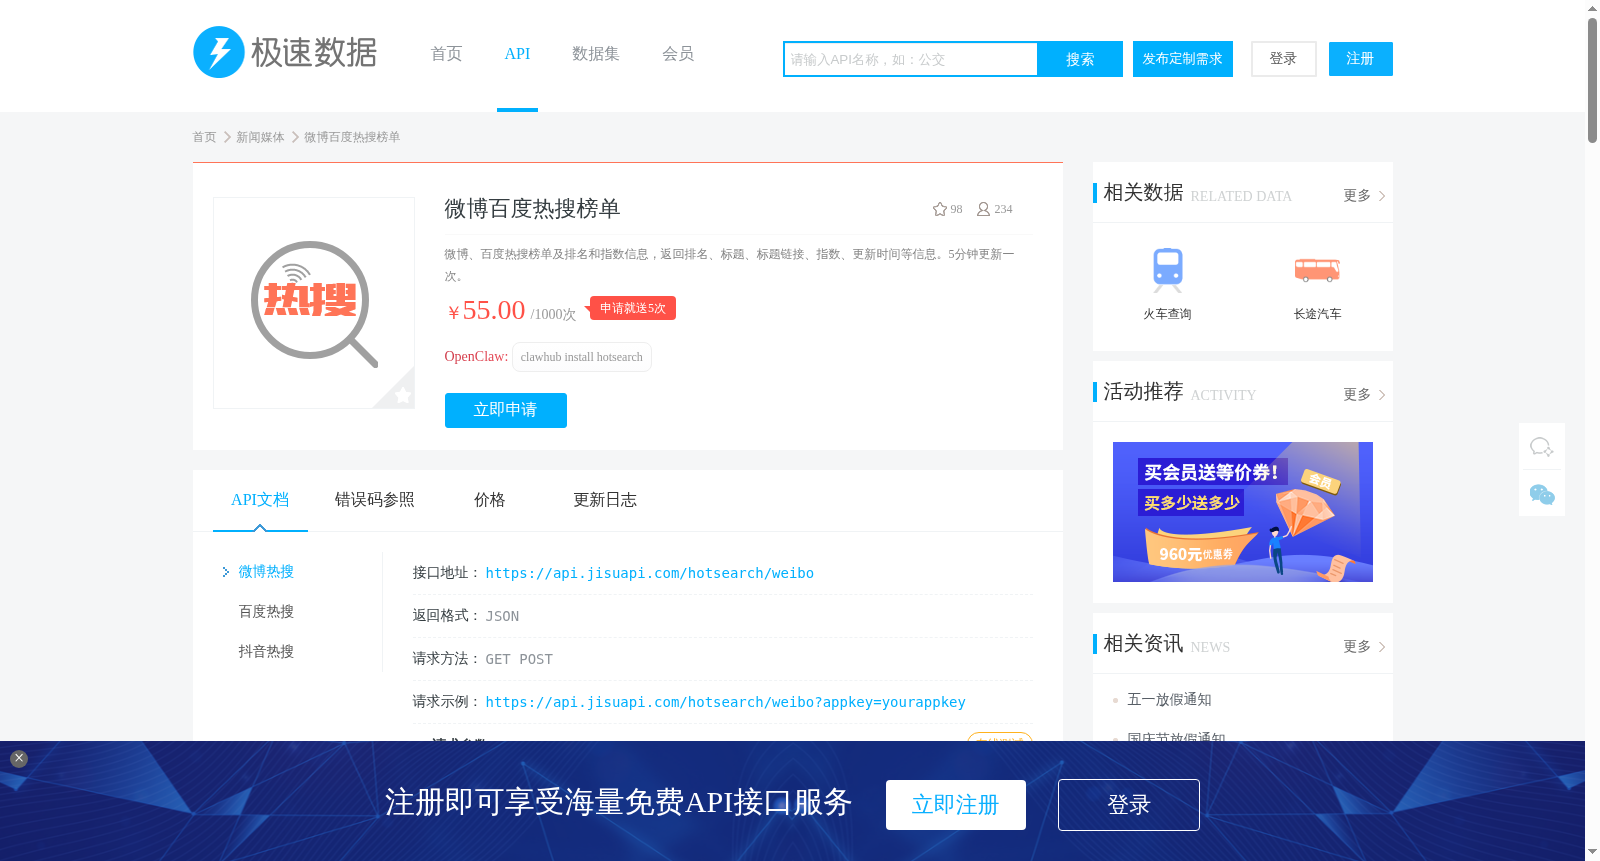Click 立即注册 in bottom banner
This screenshot has height=861, width=1600.
956,805
